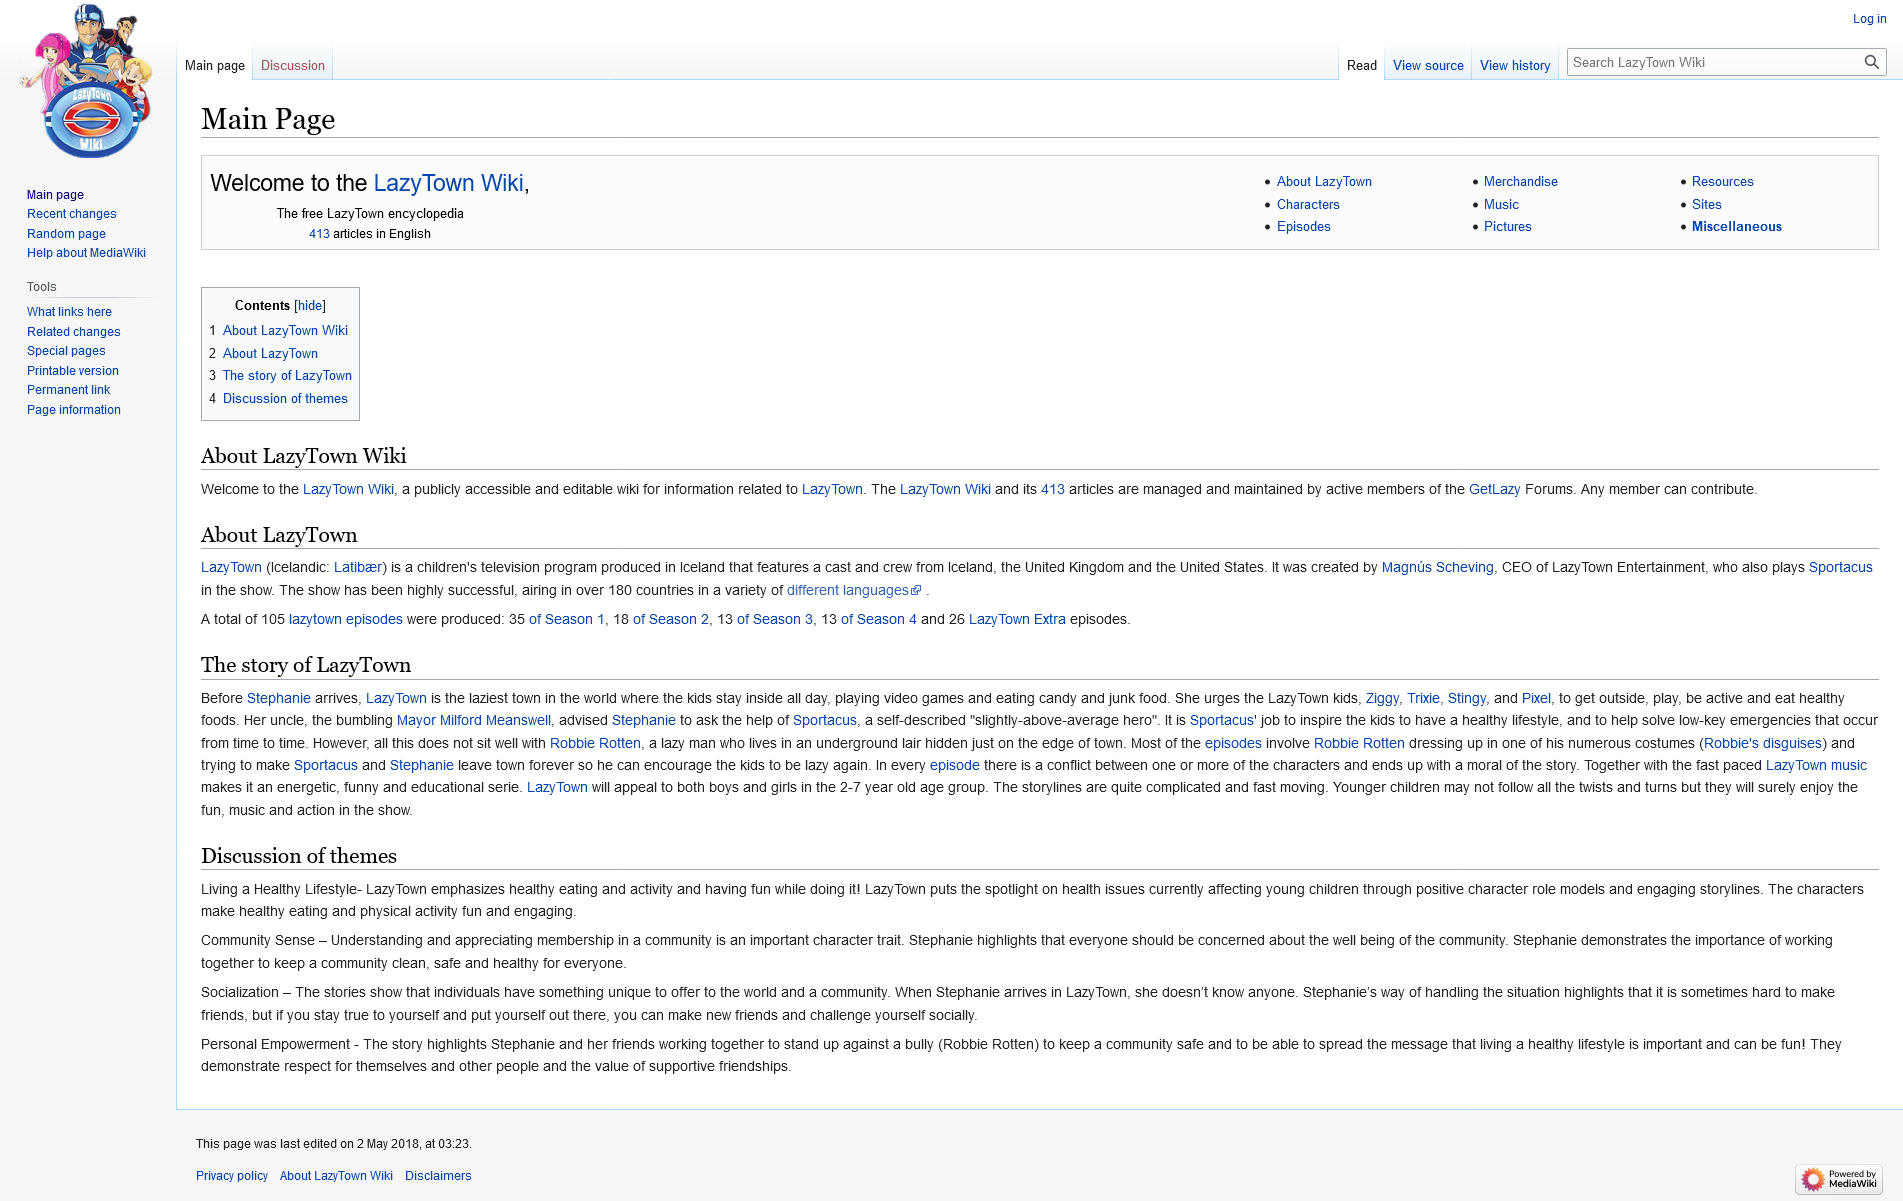Open the Merchandise portal link
Viewport: 1903px width, 1201px height.
[1520, 182]
